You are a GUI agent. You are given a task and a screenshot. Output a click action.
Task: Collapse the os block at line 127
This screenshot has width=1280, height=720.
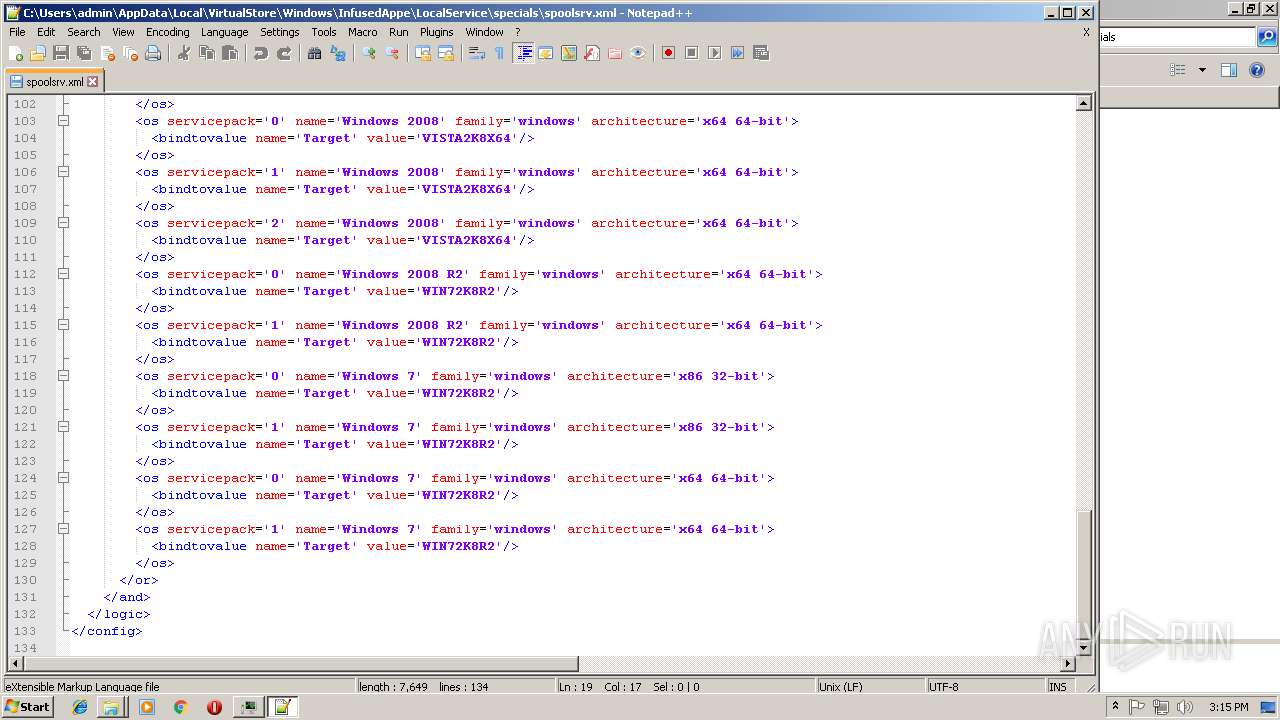click(63, 529)
